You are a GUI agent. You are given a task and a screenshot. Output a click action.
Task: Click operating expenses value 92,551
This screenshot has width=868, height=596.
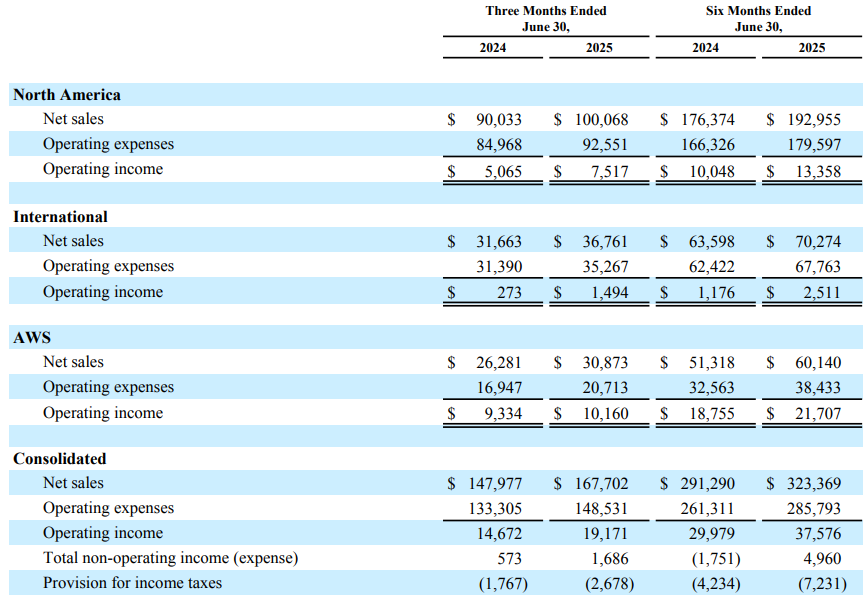605,144
